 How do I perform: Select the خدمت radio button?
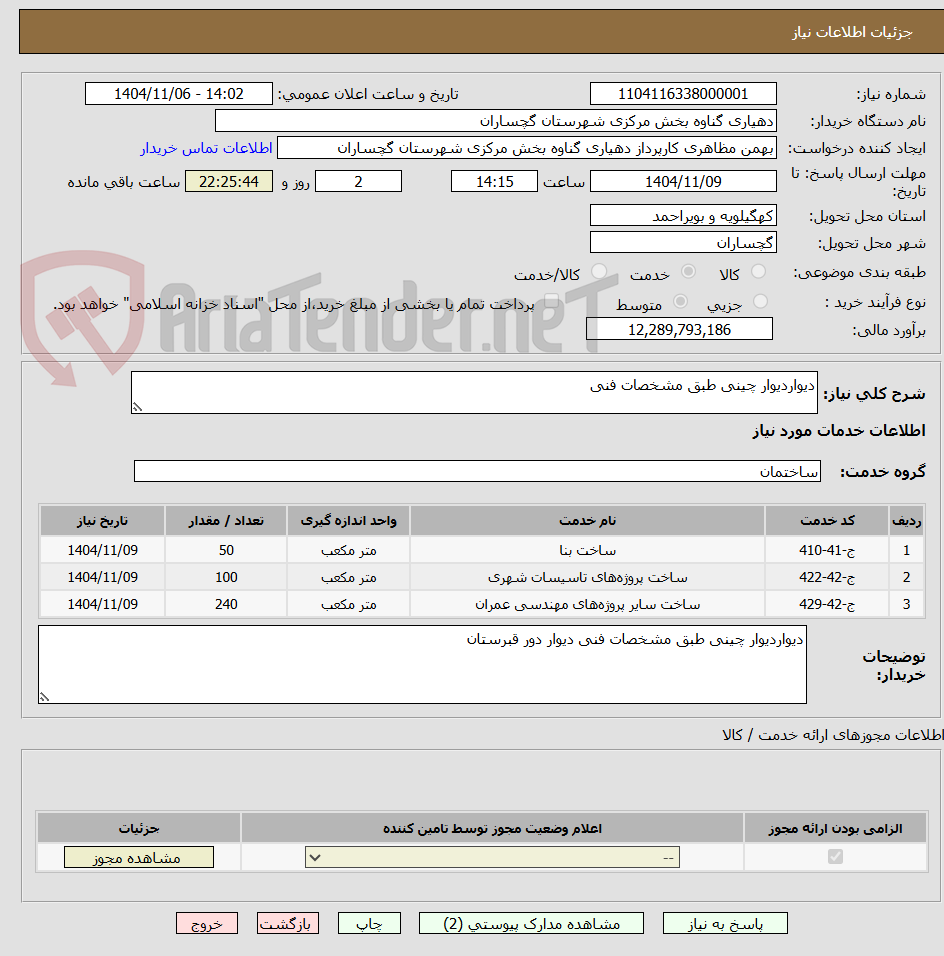pyautogui.click(x=688, y=272)
